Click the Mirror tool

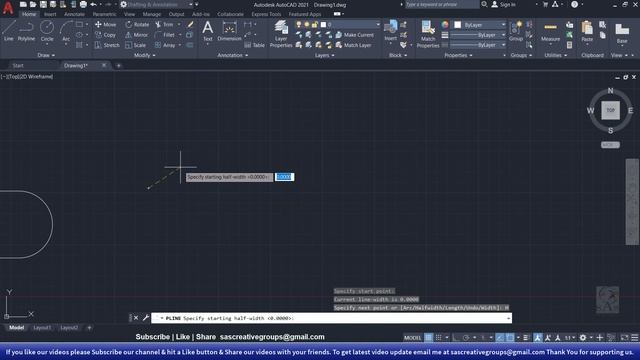[x=137, y=35]
